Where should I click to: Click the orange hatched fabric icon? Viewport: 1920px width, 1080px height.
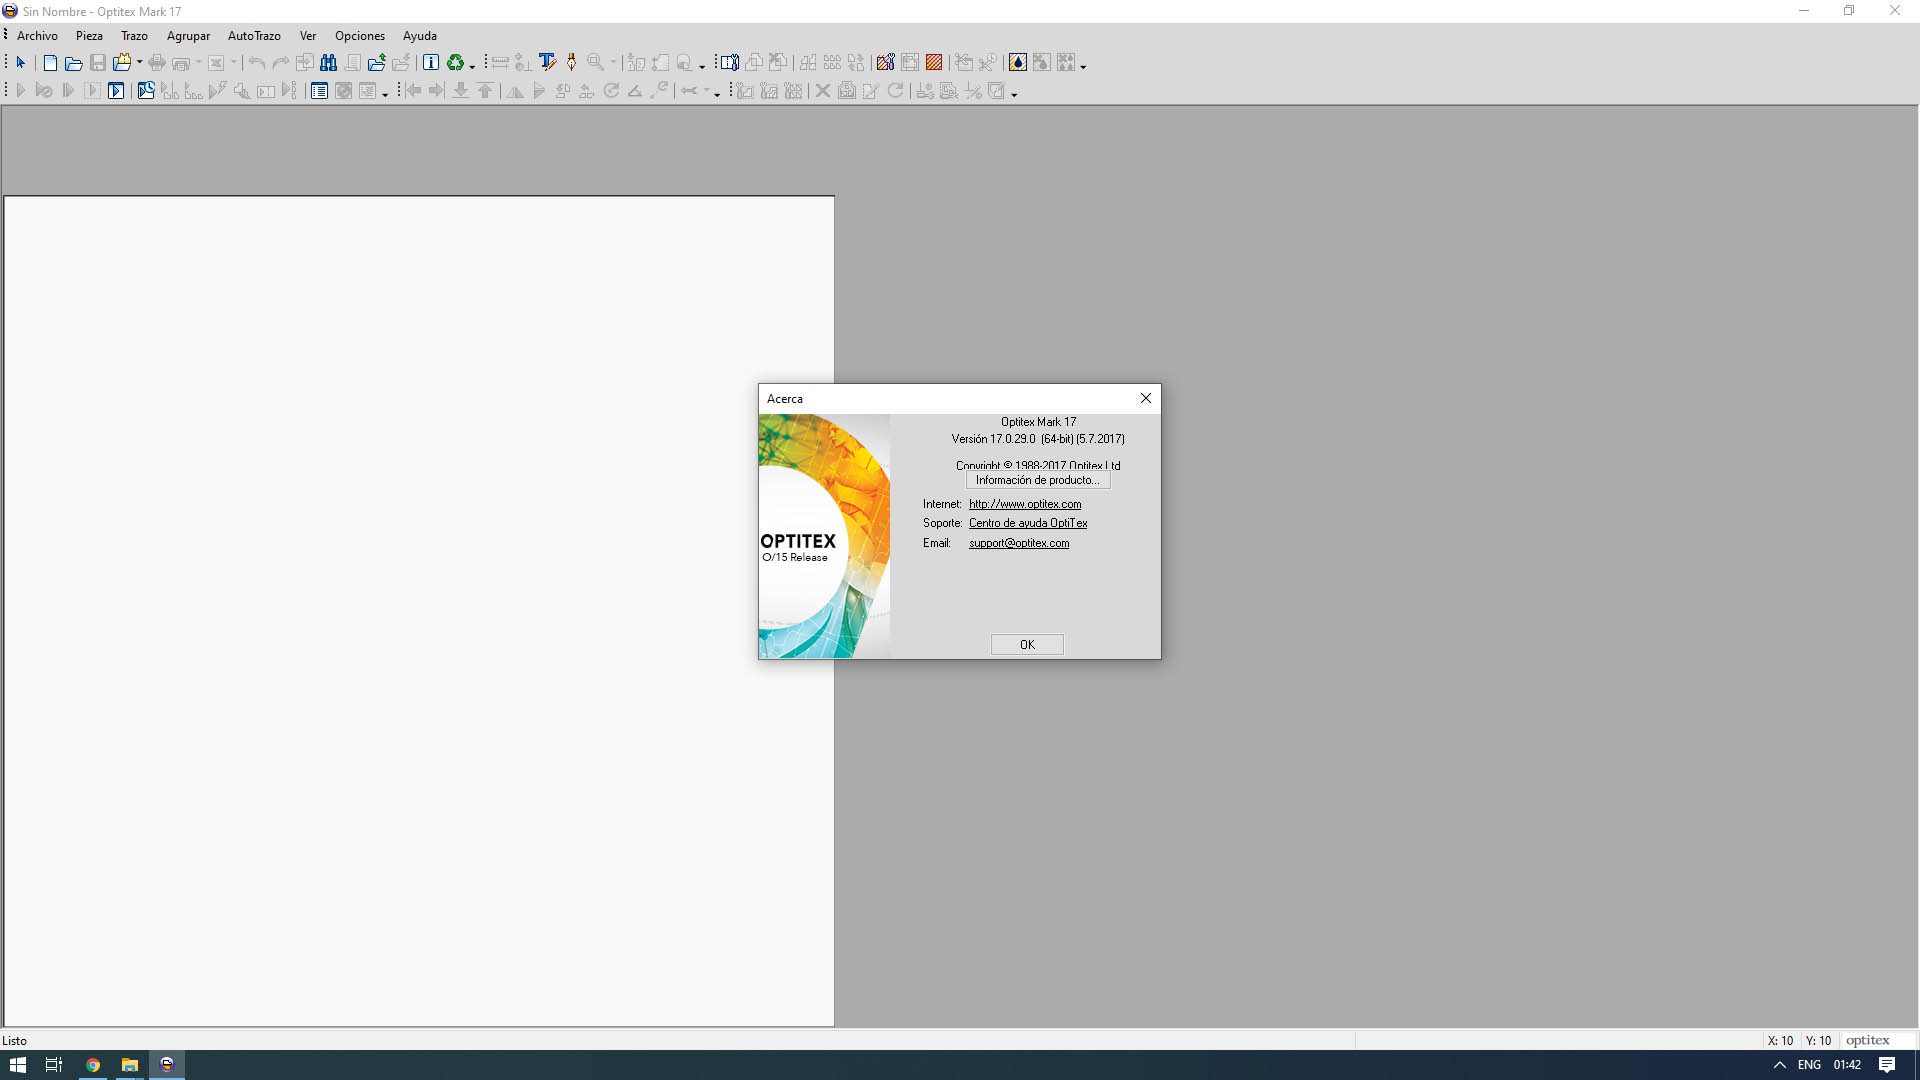[x=934, y=63]
